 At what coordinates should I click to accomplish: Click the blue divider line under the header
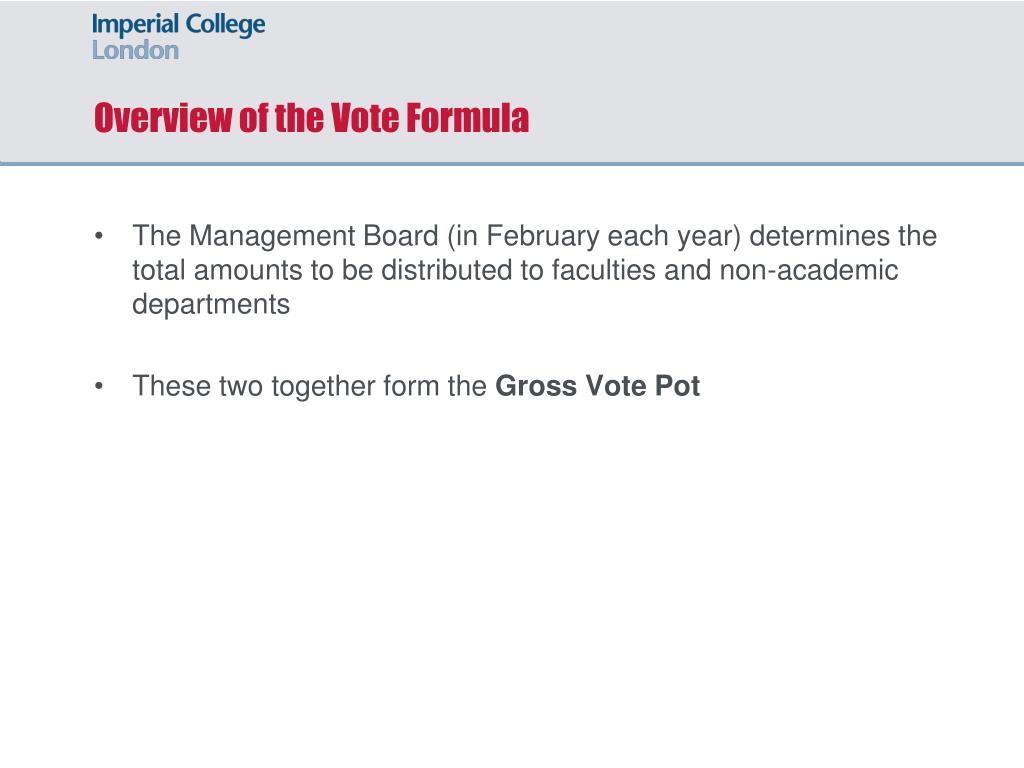(512, 163)
